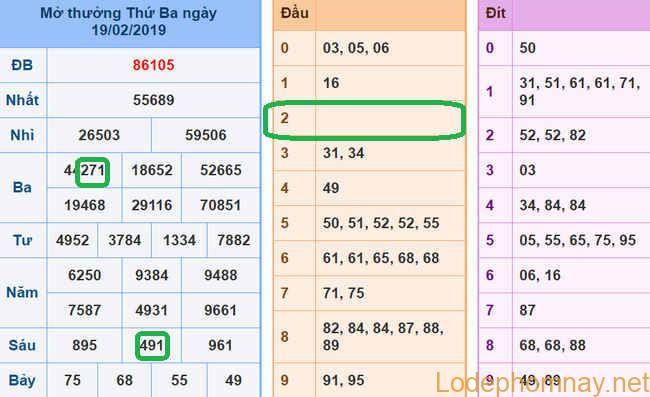The image size is (650, 397).
Task: Click Đầu values '31, 34'
Action: tap(344, 153)
